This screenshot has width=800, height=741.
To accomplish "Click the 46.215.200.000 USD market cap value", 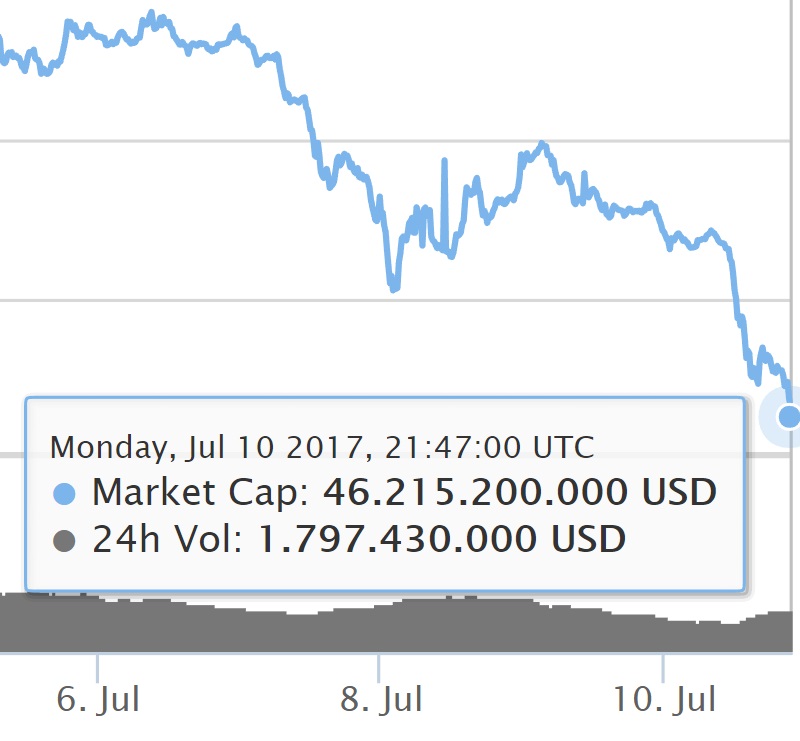I will coord(520,493).
